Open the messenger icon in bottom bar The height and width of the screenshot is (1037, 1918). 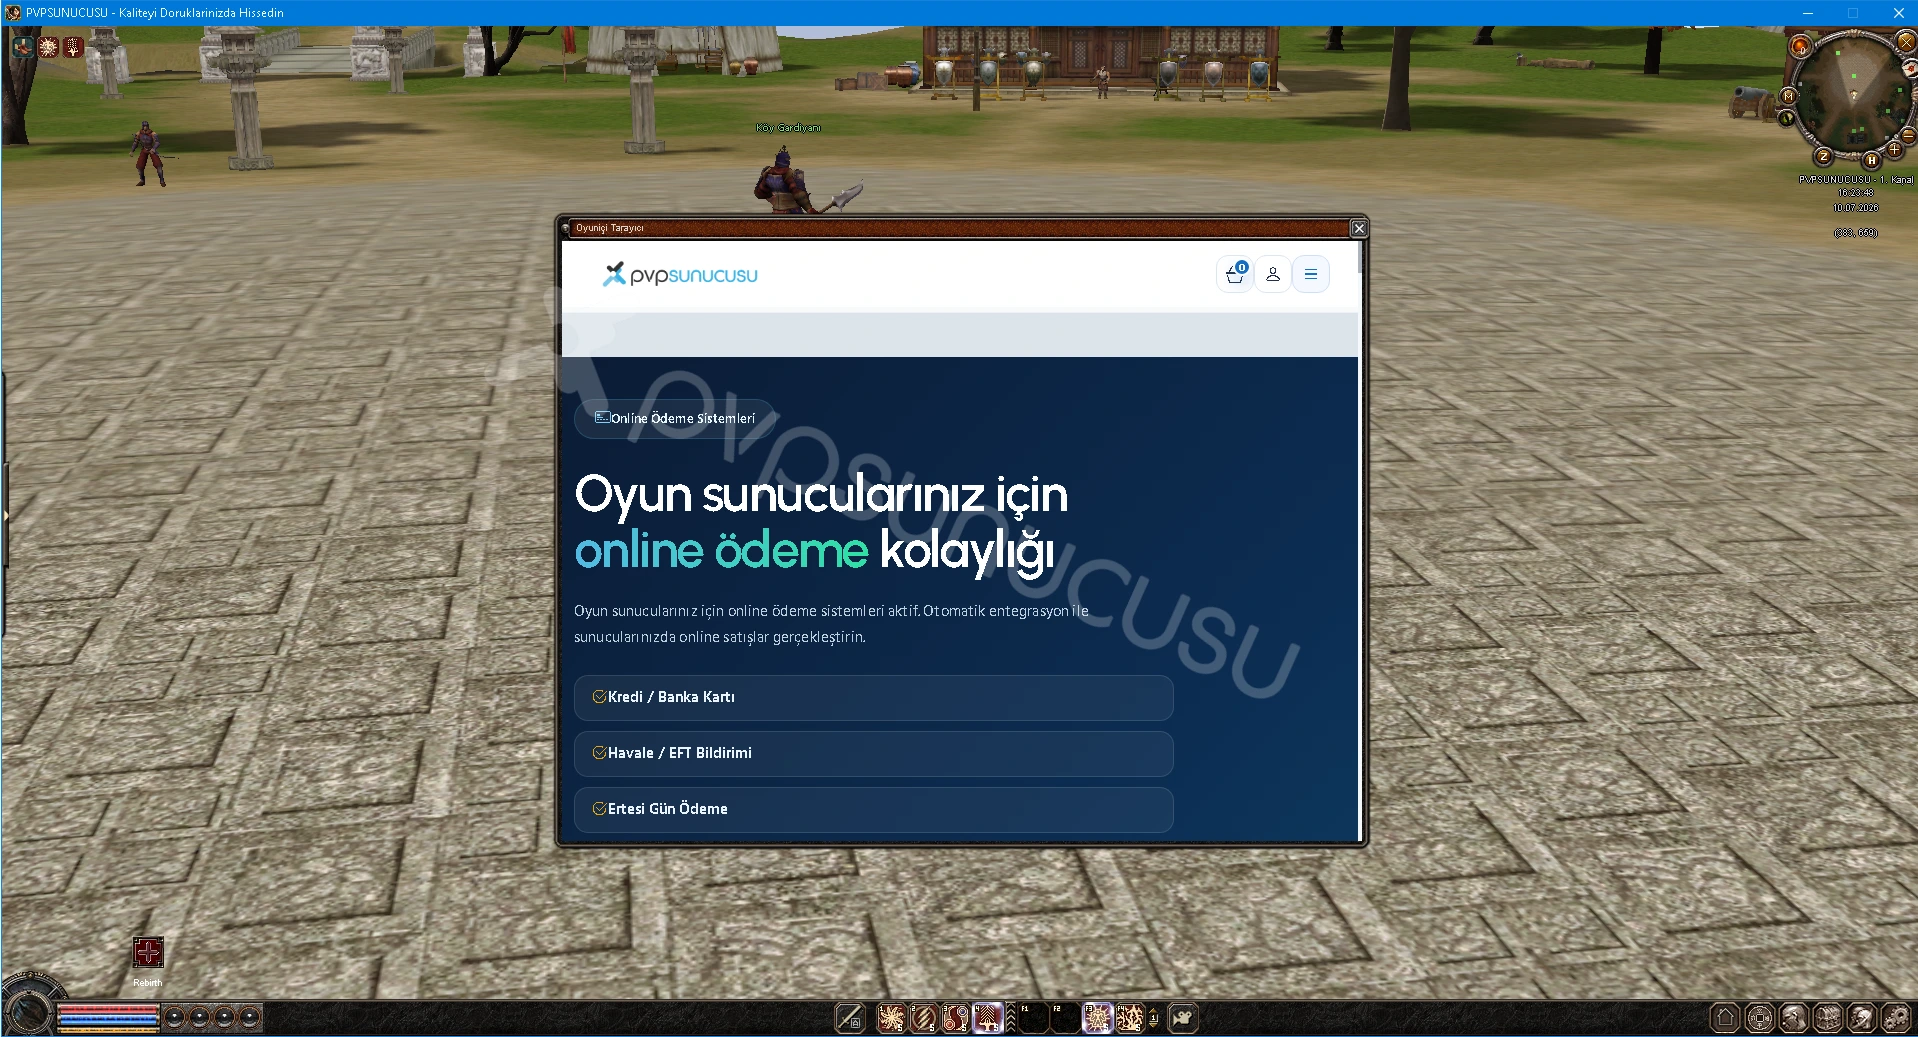1862,1018
